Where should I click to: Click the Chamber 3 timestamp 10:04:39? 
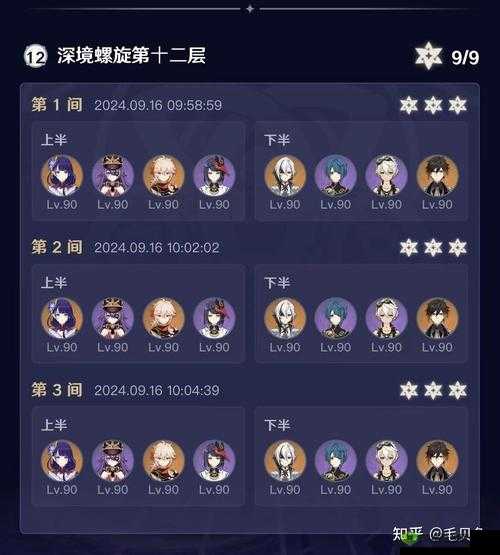tap(193, 390)
